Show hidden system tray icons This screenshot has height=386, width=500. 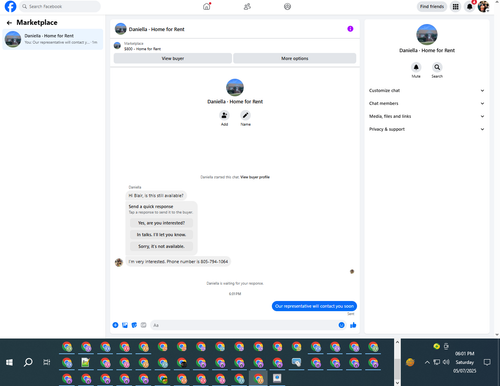click(x=427, y=362)
